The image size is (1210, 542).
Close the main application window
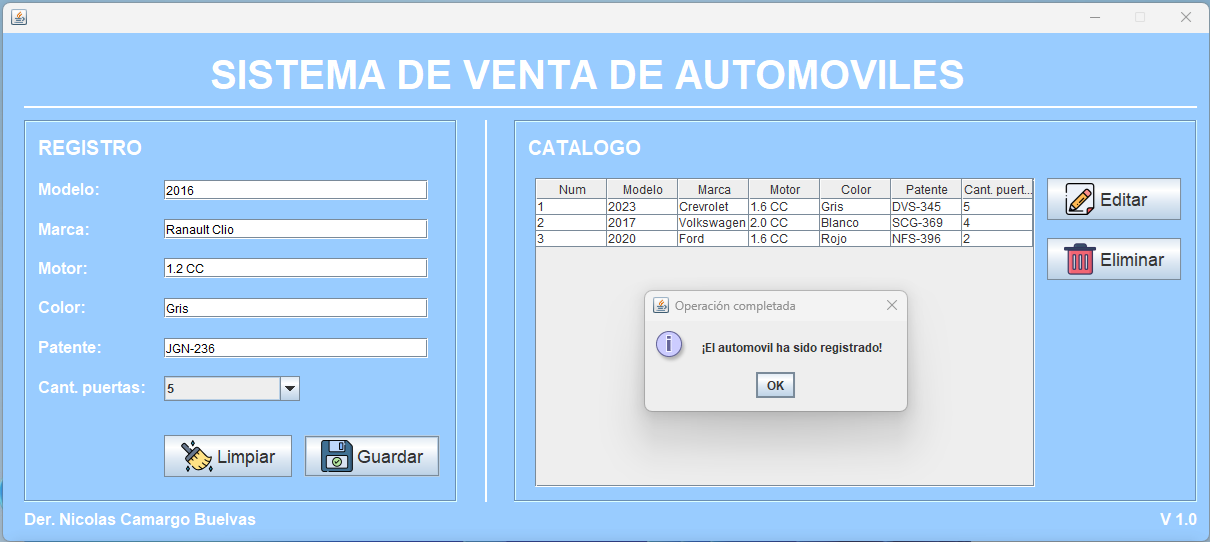point(1185,17)
